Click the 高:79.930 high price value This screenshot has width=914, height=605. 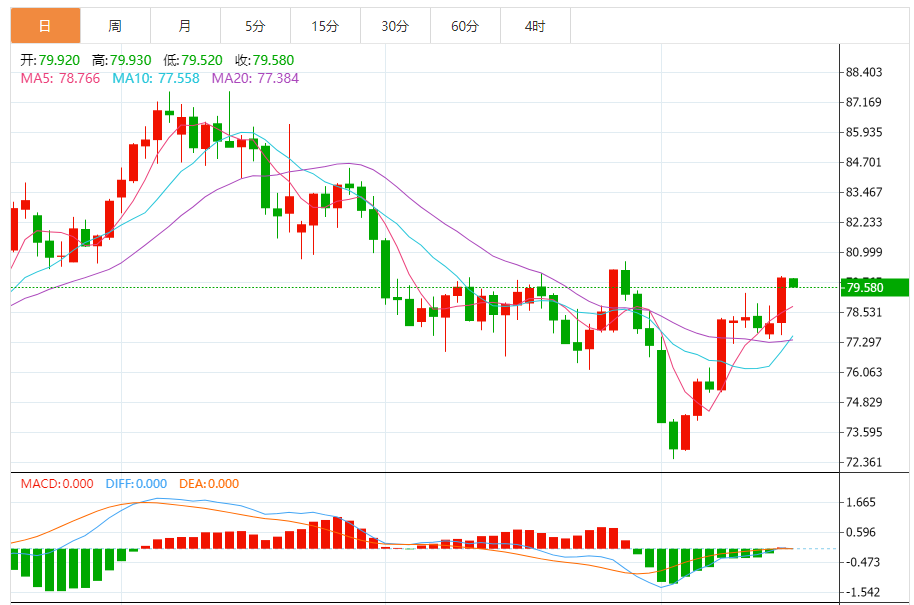121,60
